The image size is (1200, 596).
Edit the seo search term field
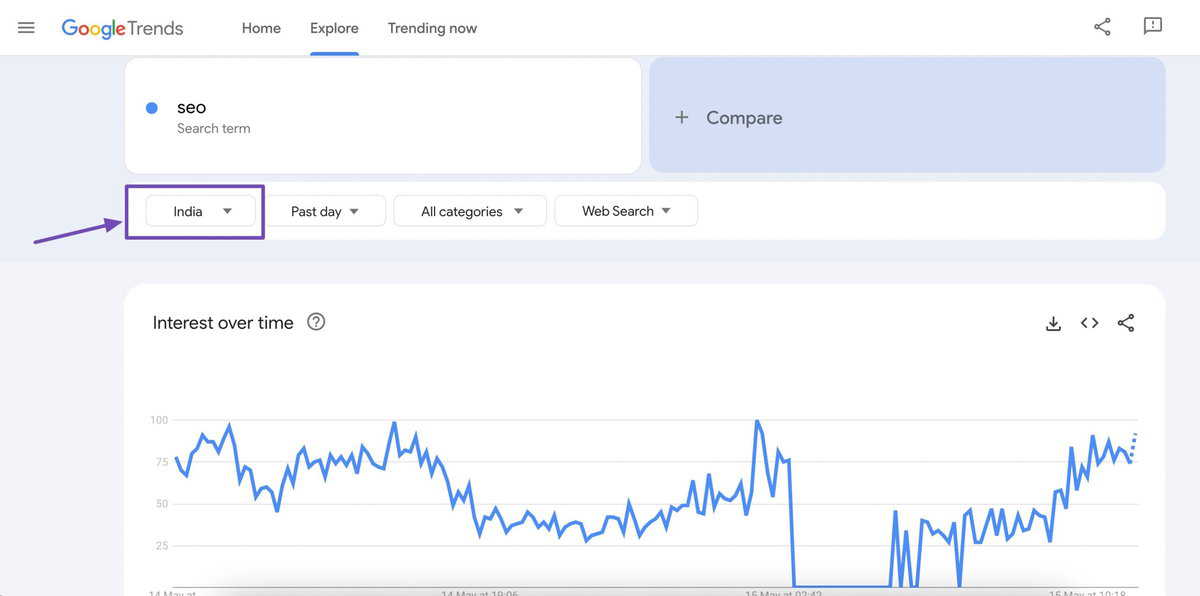383,115
